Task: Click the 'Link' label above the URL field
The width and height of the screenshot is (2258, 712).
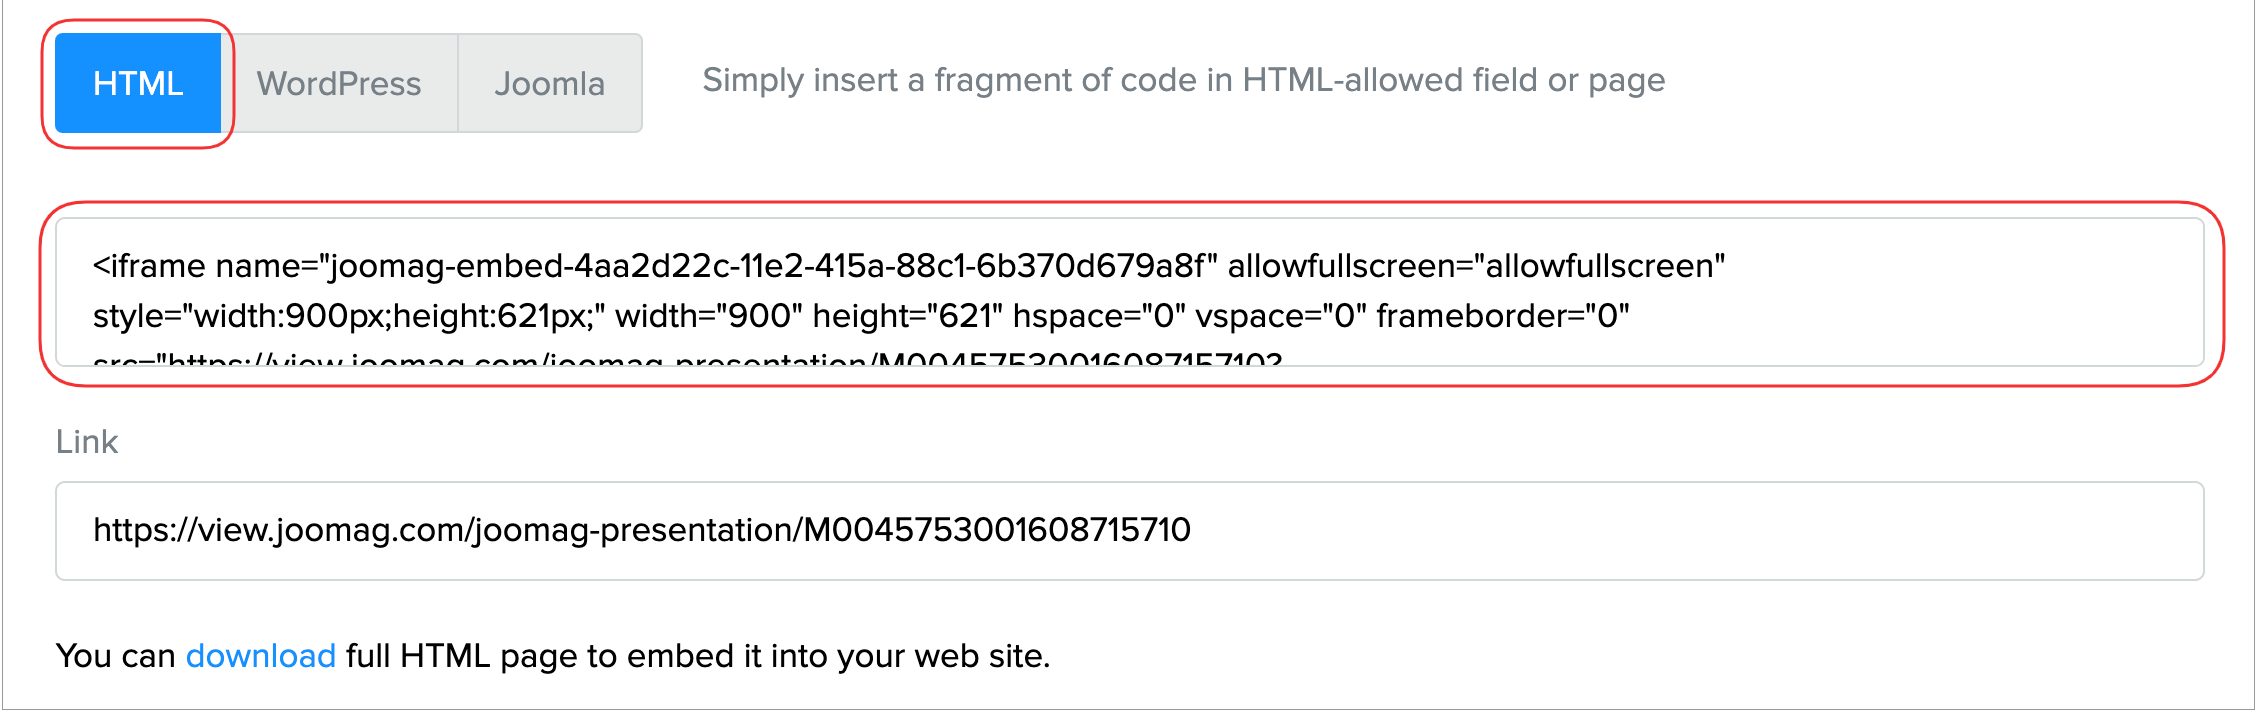Action: [87, 442]
